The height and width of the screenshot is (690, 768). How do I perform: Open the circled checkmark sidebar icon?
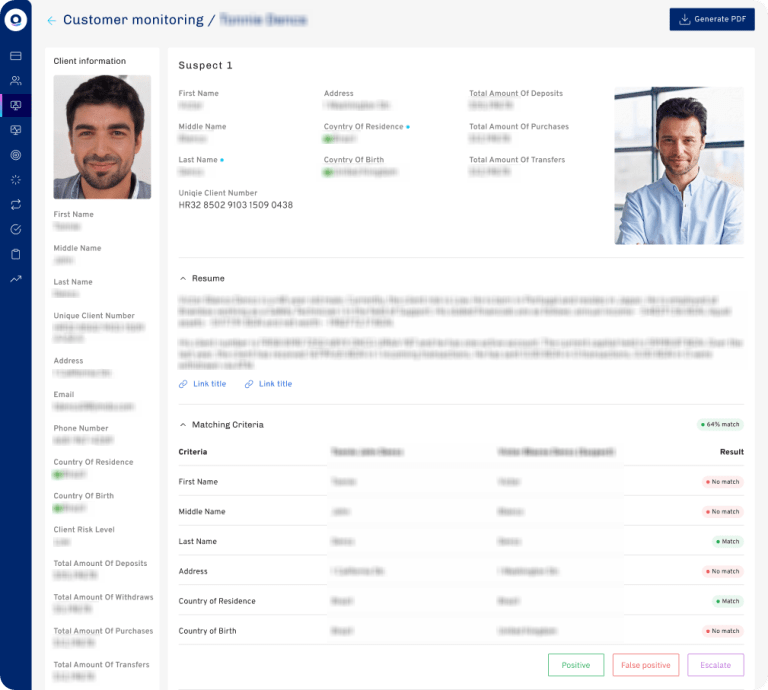16,229
